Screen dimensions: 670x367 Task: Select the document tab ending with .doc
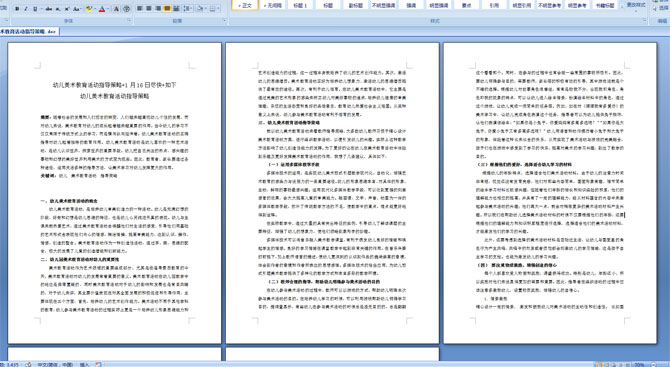click(x=29, y=31)
